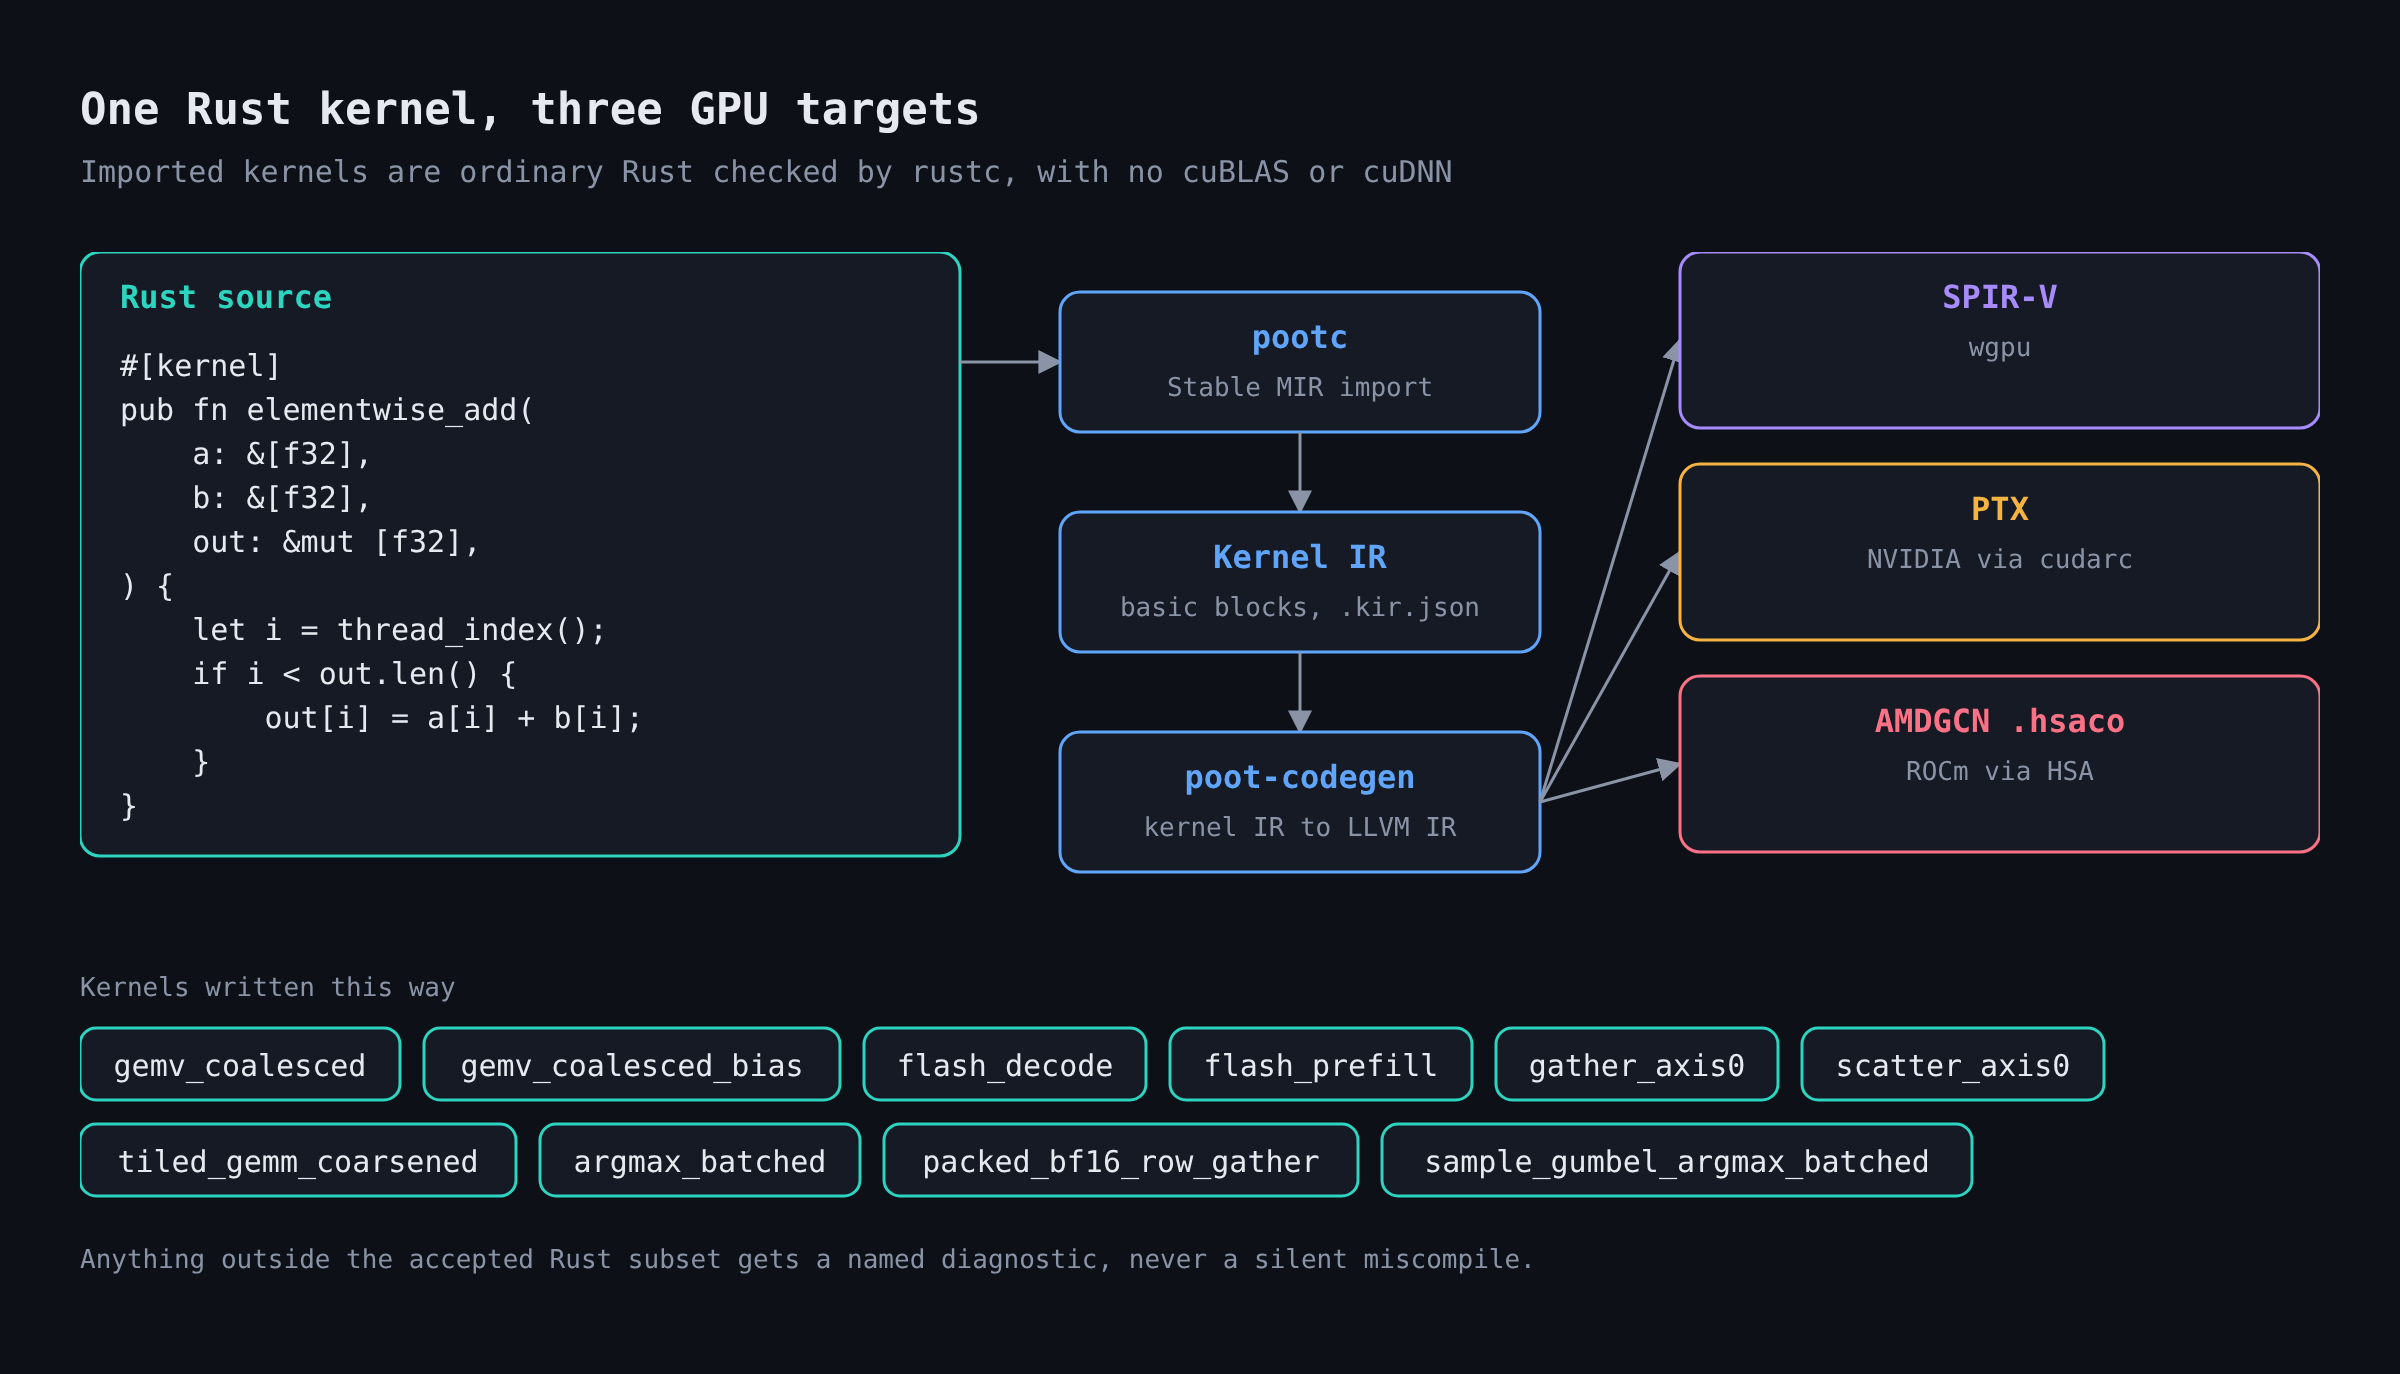2400x1374 pixels.
Task: Click 'pub fn elementwise_add(' code line
Action: [327, 410]
